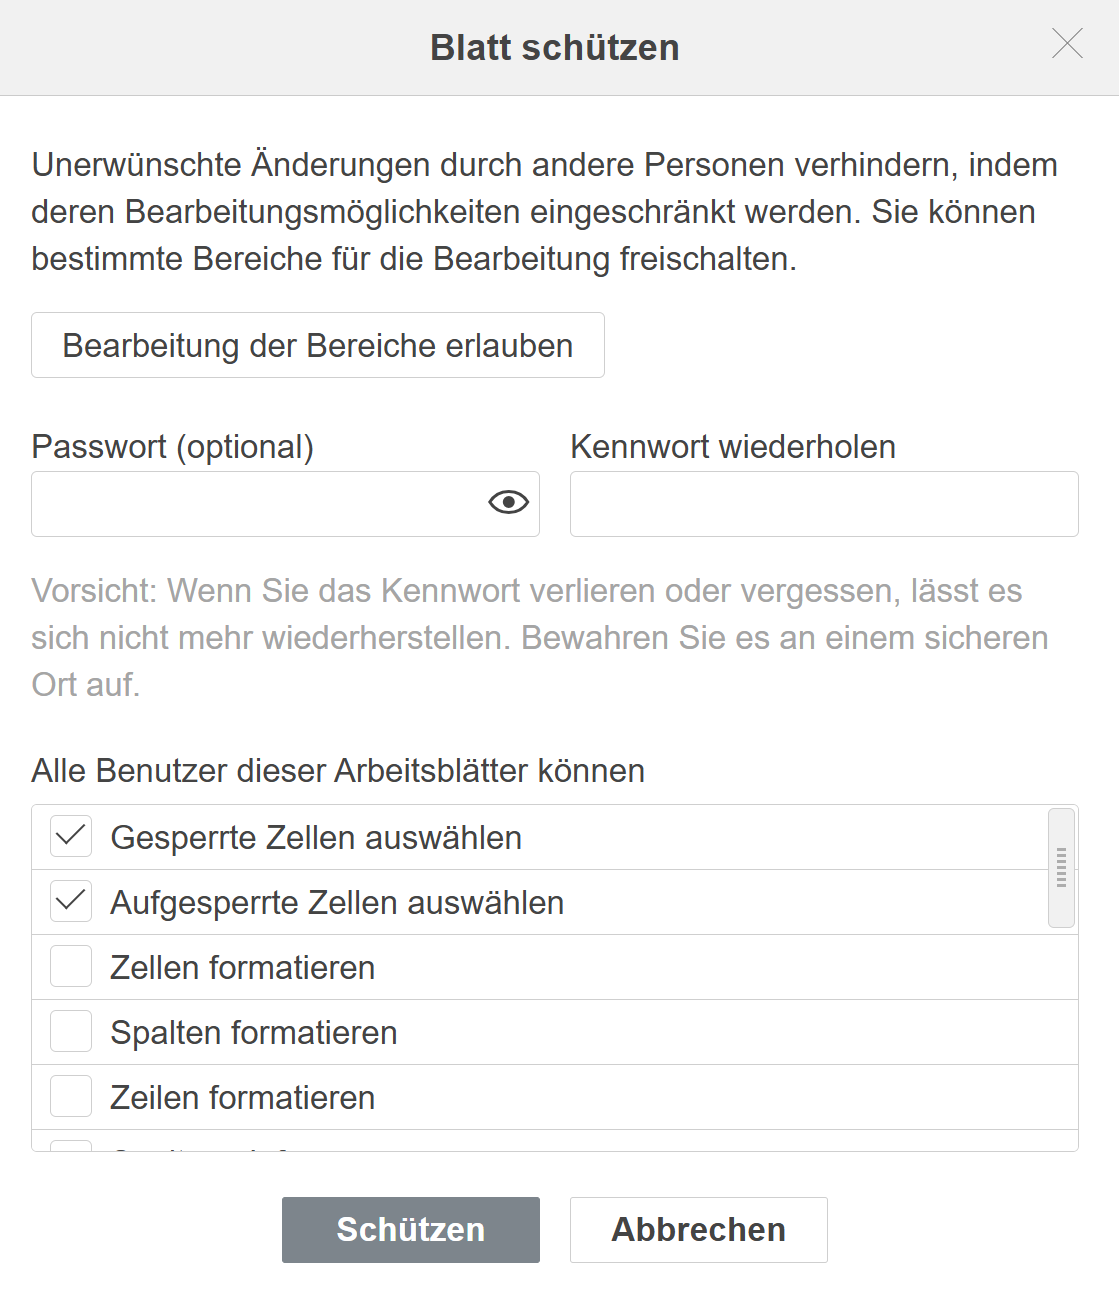1119x1304 pixels.
Task: Click the Passwort (optional) label text
Action: [173, 447]
